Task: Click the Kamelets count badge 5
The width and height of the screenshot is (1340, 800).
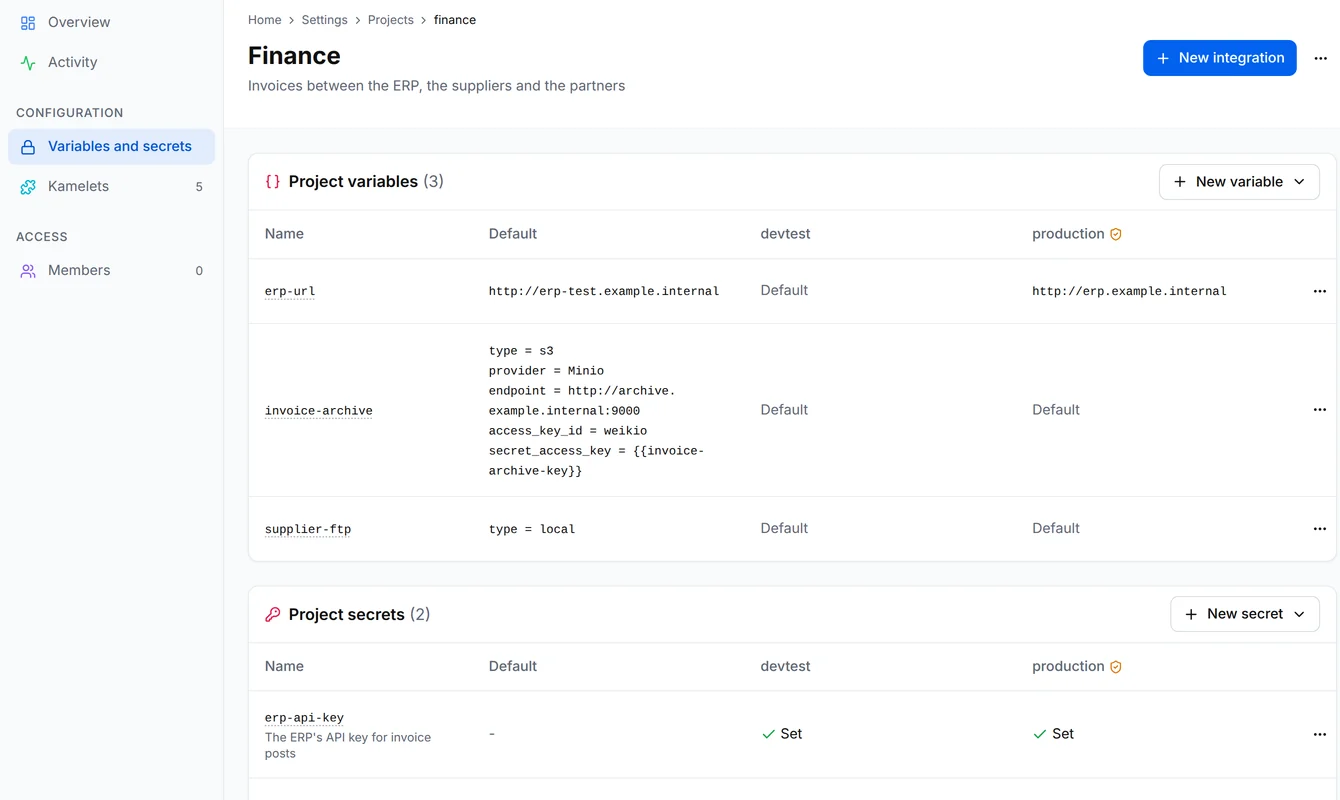Action: (x=199, y=187)
